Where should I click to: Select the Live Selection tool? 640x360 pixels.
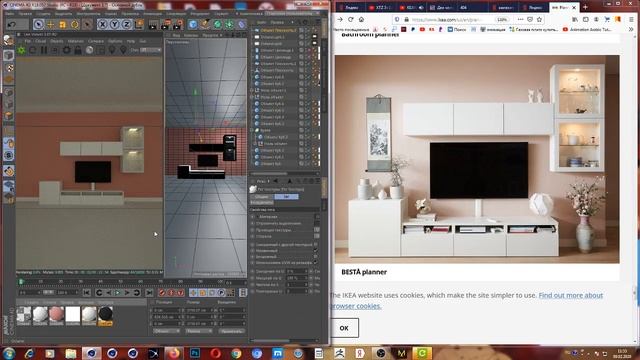click(38, 24)
